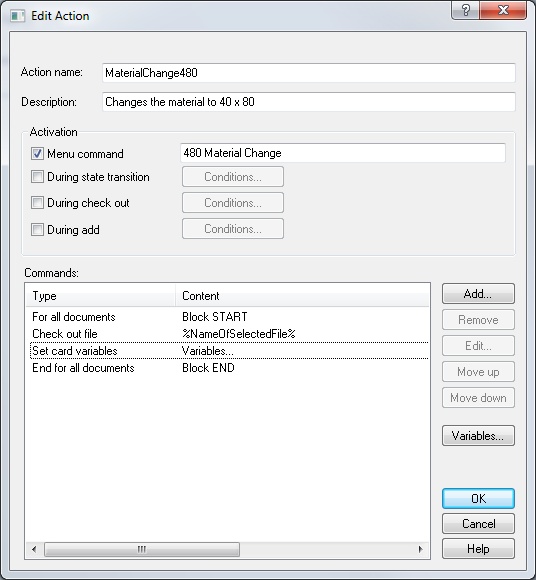The width and height of the screenshot is (536, 580).
Task: Open the Variables... dialog button
Action: point(478,436)
